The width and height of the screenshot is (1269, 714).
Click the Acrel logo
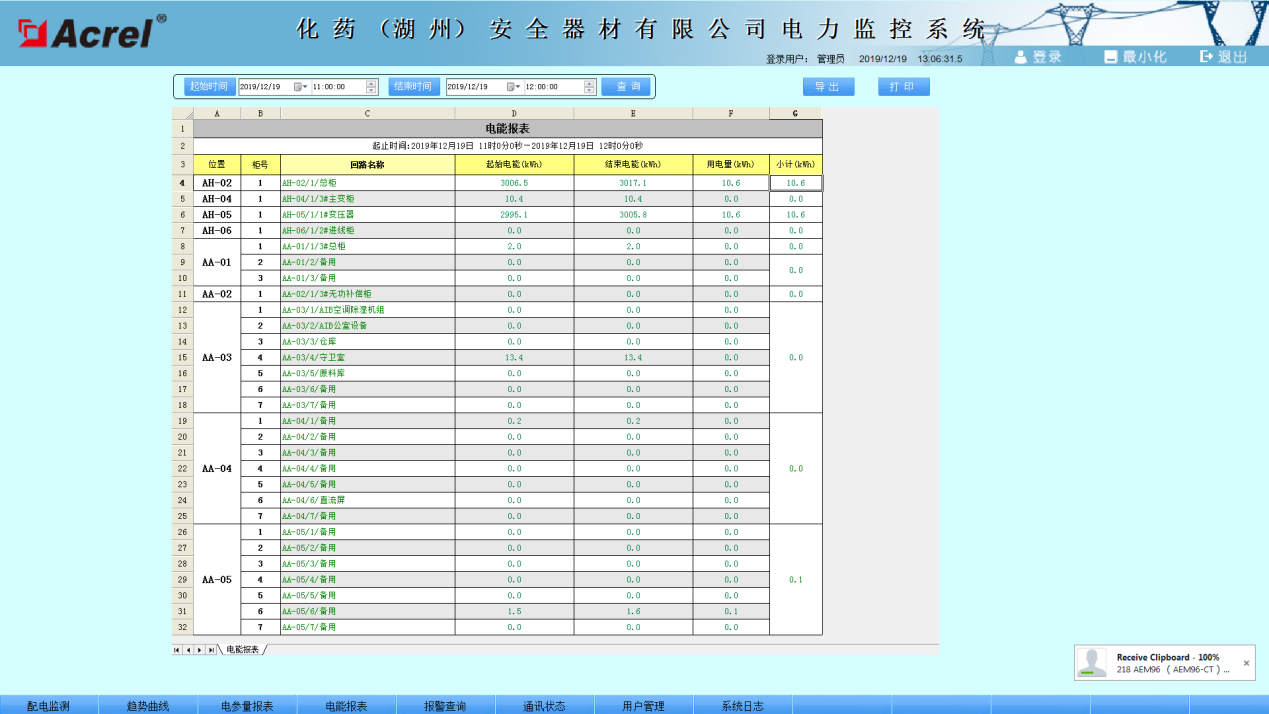point(86,32)
